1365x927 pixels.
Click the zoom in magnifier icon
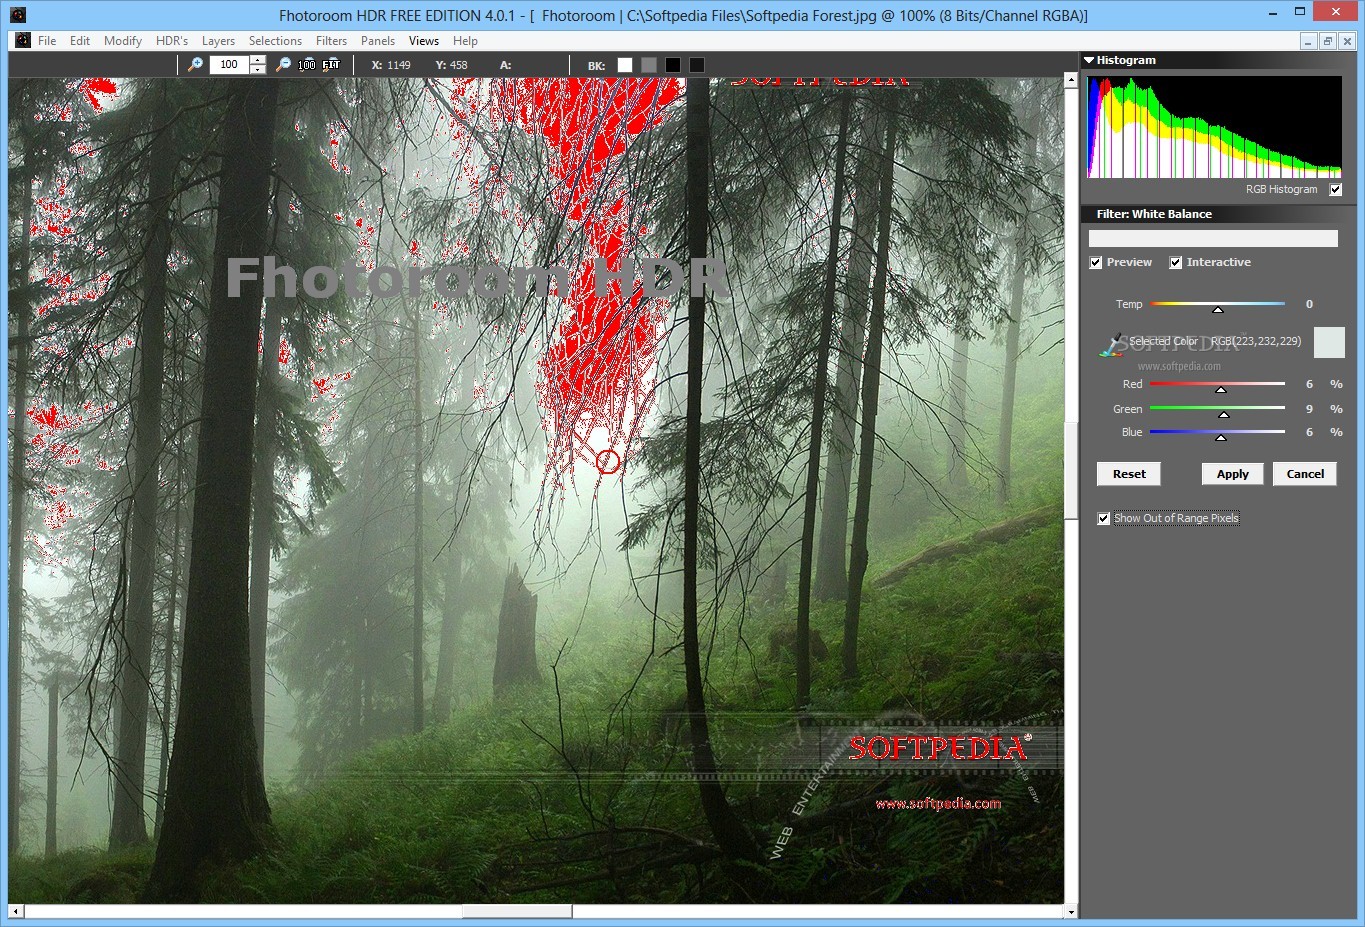tap(195, 64)
